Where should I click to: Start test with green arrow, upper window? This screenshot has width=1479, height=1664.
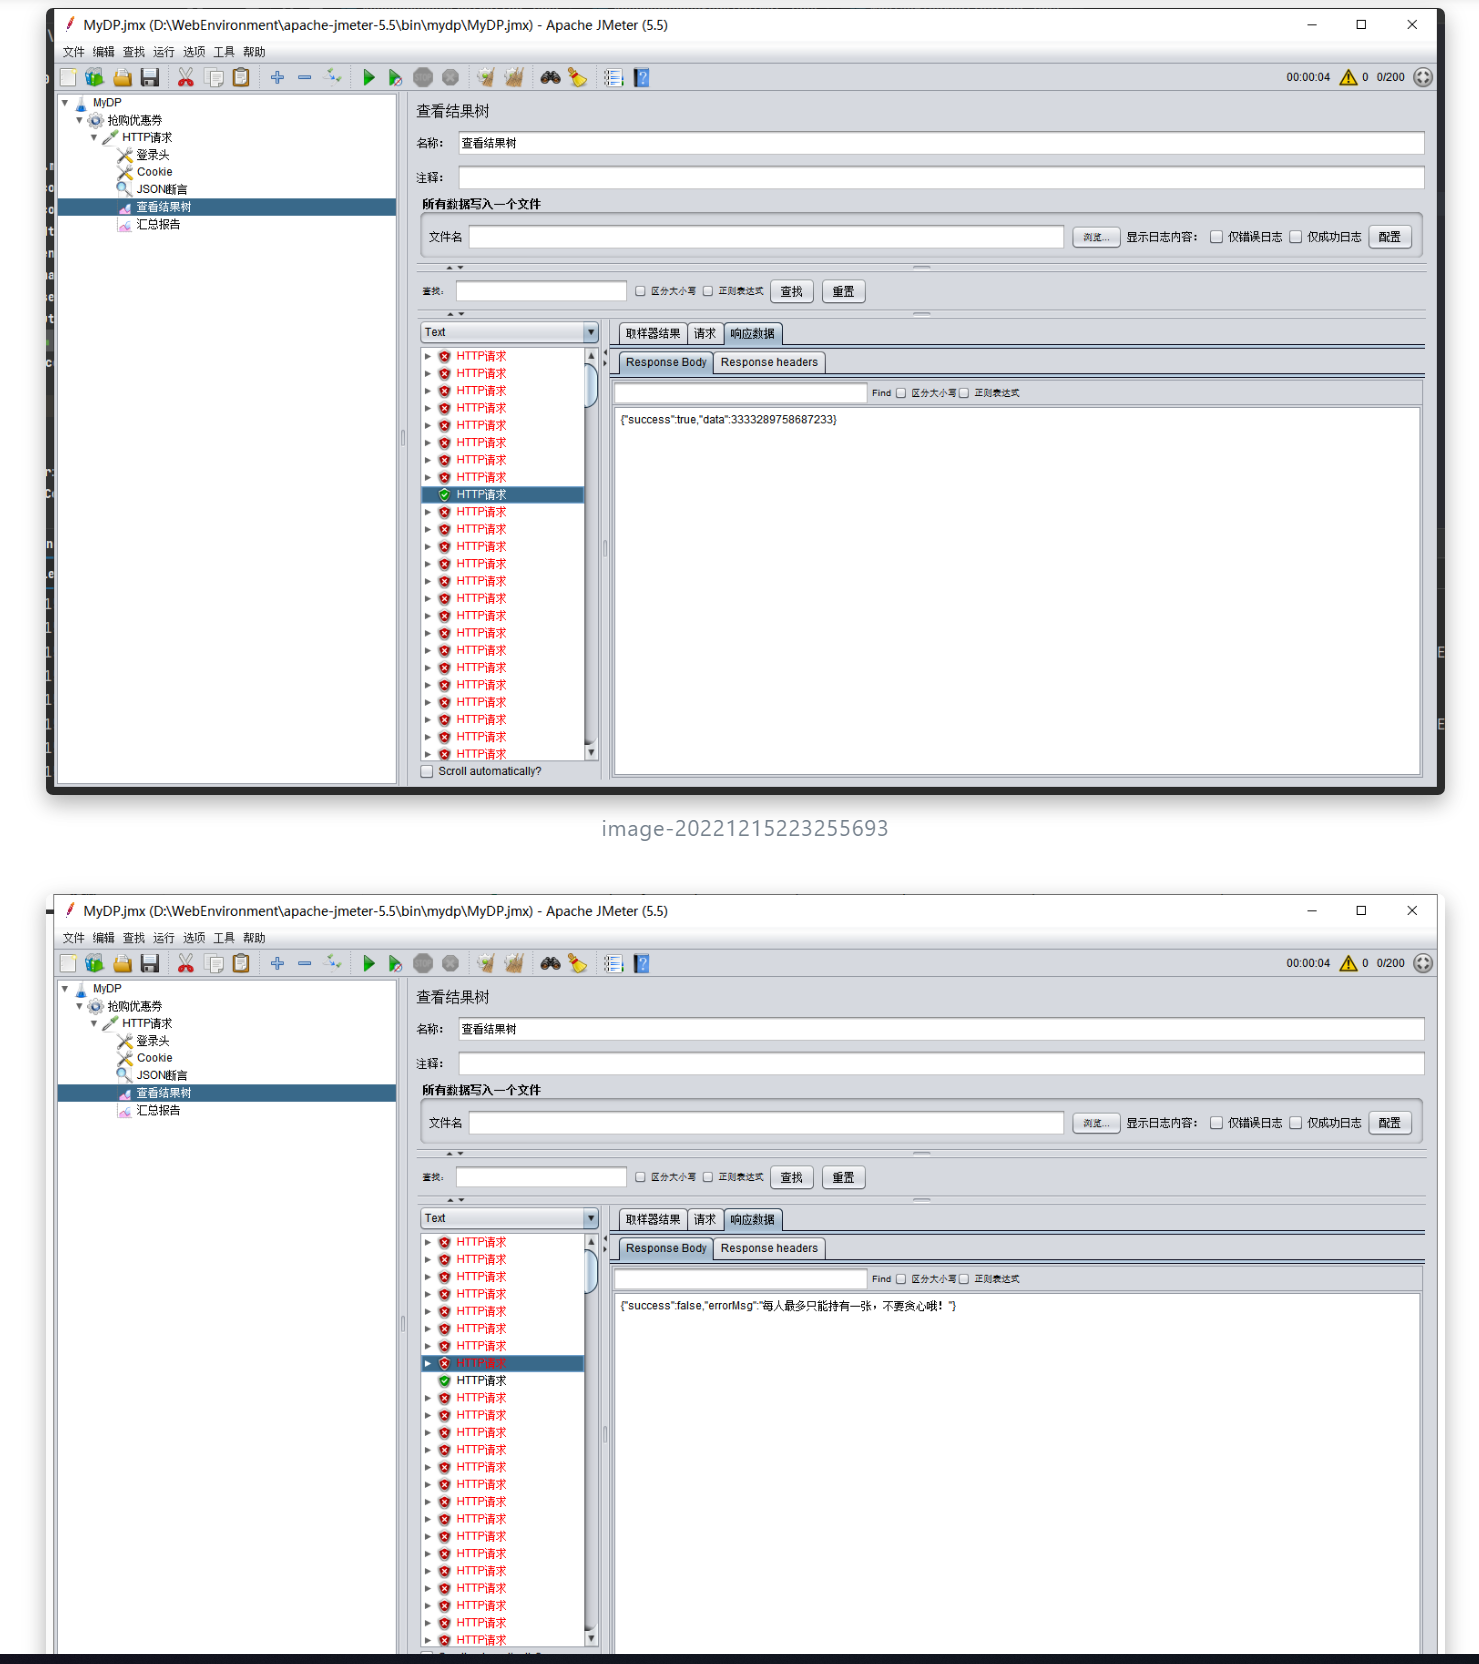click(x=369, y=77)
